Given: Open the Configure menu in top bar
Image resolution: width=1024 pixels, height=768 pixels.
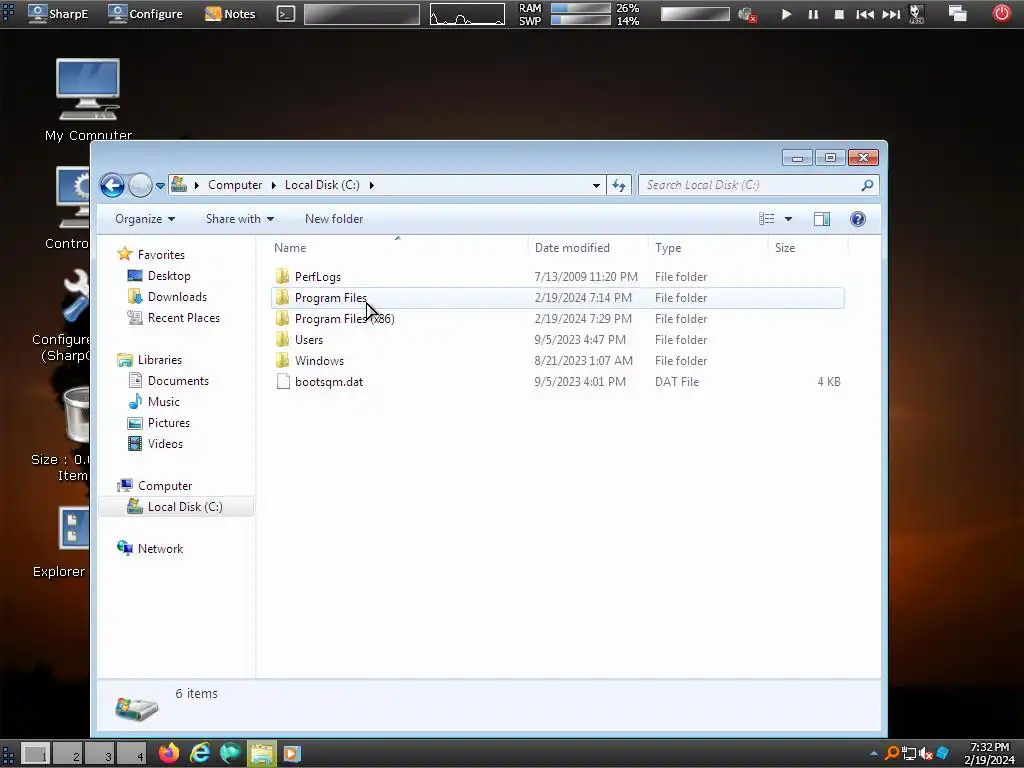Looking at the screenshot, I should click(x=146, y=14).
